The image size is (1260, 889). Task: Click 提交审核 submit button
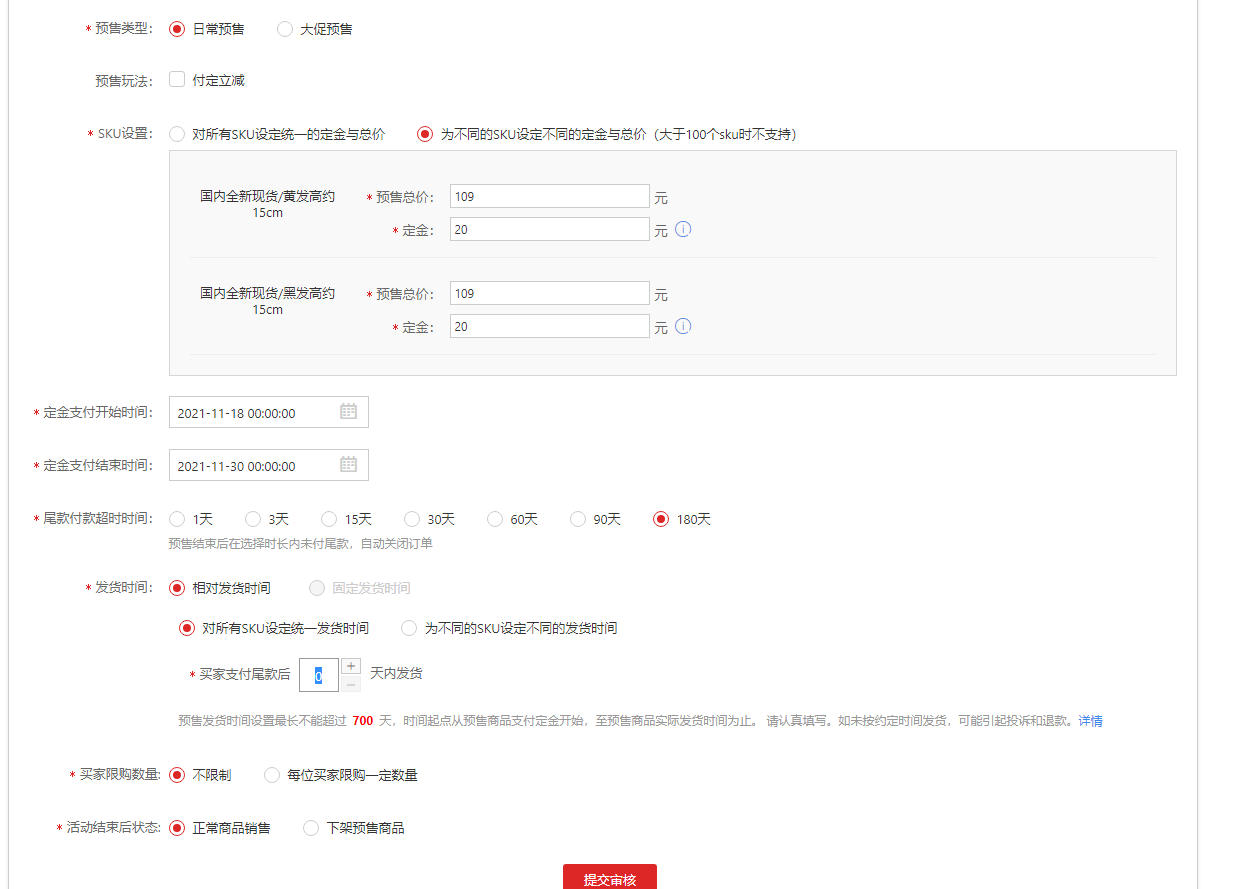[x=610, y=877]
